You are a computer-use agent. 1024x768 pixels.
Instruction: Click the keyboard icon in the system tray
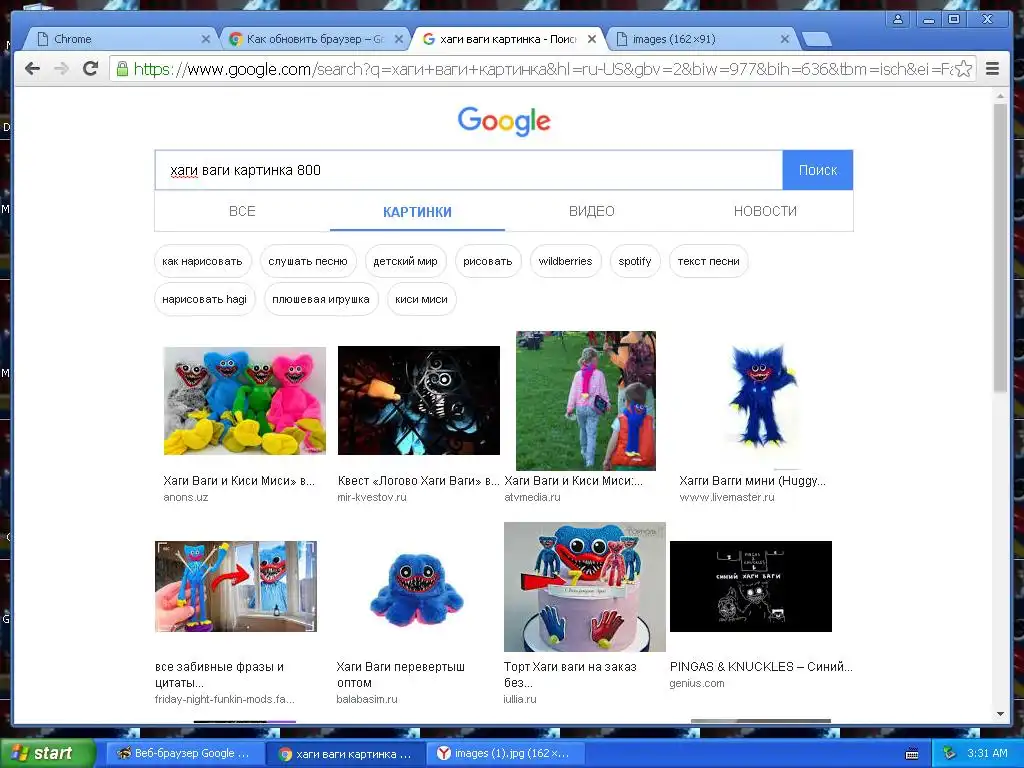tap(912, 754)
